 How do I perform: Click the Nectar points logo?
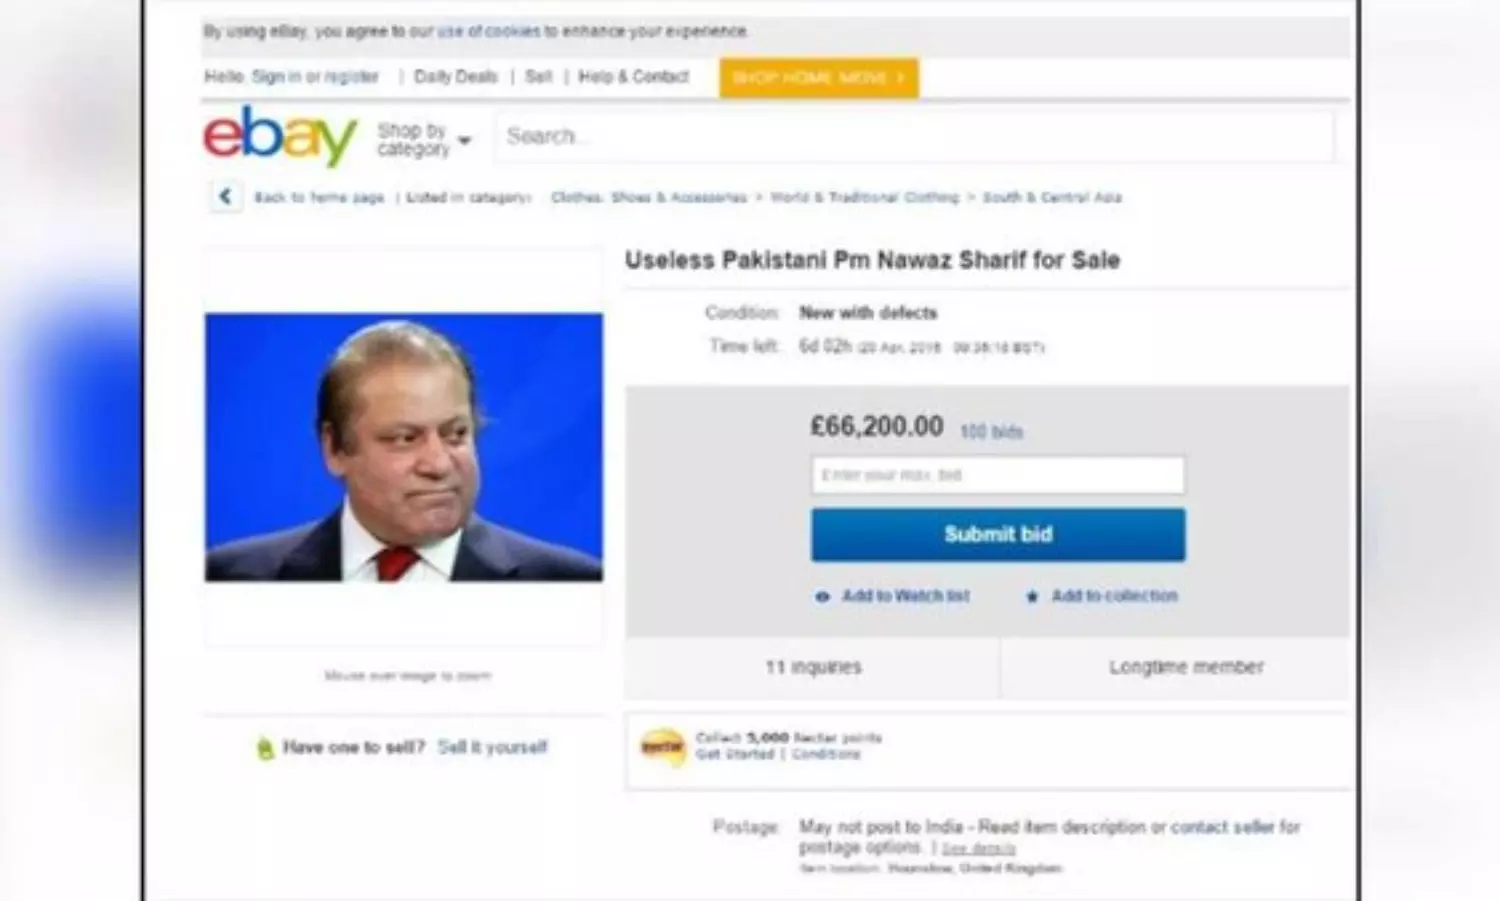coord(661,747)
